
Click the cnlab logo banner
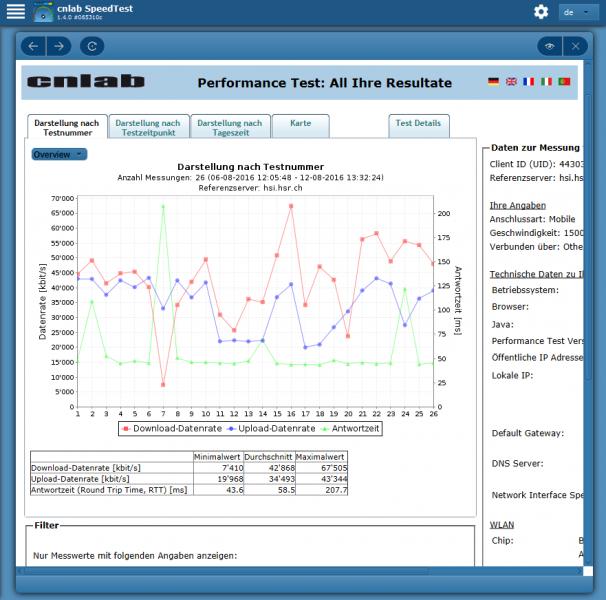86,81
